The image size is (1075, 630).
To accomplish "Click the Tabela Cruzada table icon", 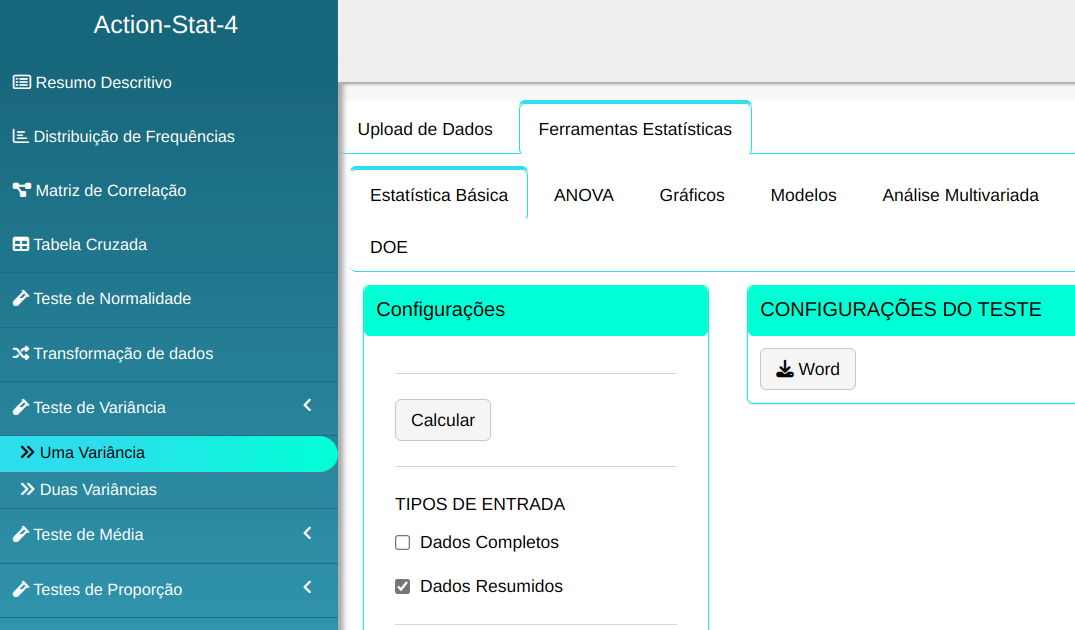I will 20,244.
